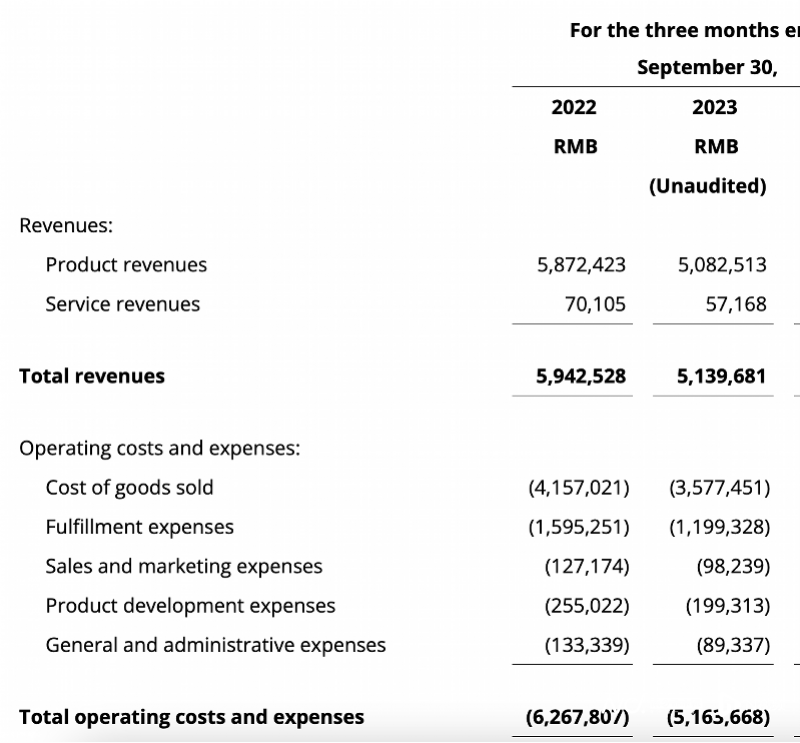Click the 2023 column header
Viewport: 800px width, 743px height.
[x=714, y=107]
